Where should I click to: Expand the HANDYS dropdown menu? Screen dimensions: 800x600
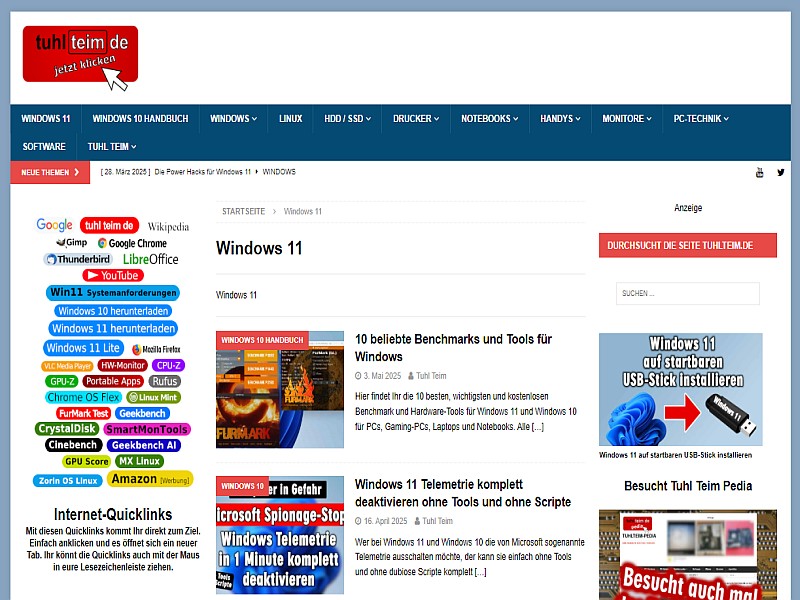[560, 118]
